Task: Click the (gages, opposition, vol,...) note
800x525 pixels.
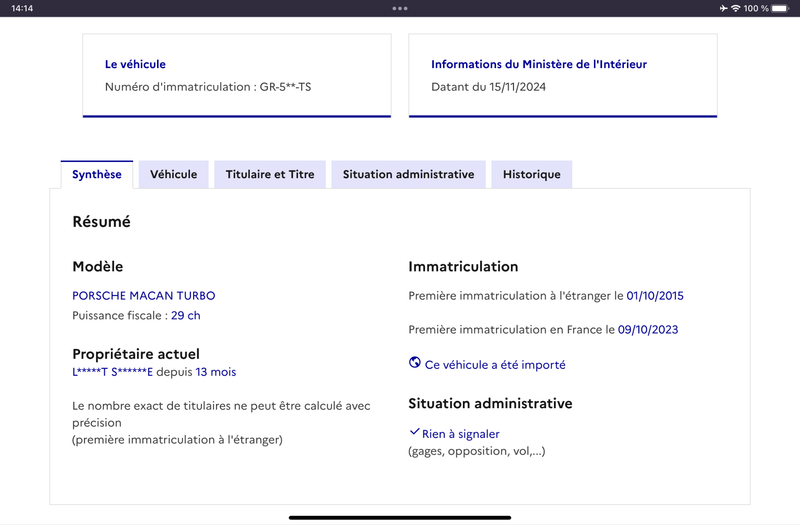Action: (477, 451)
